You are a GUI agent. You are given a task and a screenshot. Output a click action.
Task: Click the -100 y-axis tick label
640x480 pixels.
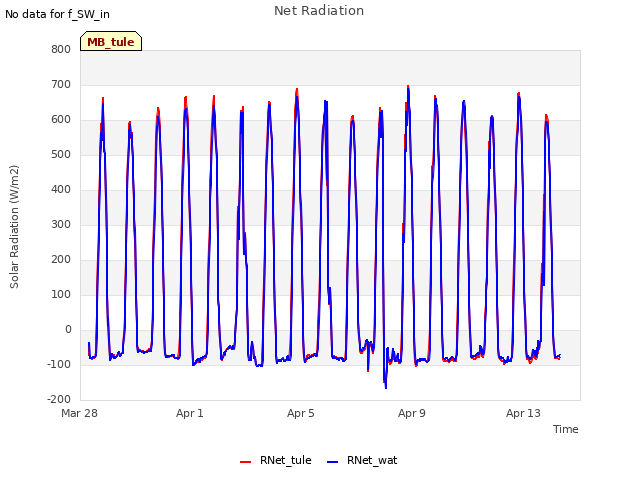tap(59, 364)
